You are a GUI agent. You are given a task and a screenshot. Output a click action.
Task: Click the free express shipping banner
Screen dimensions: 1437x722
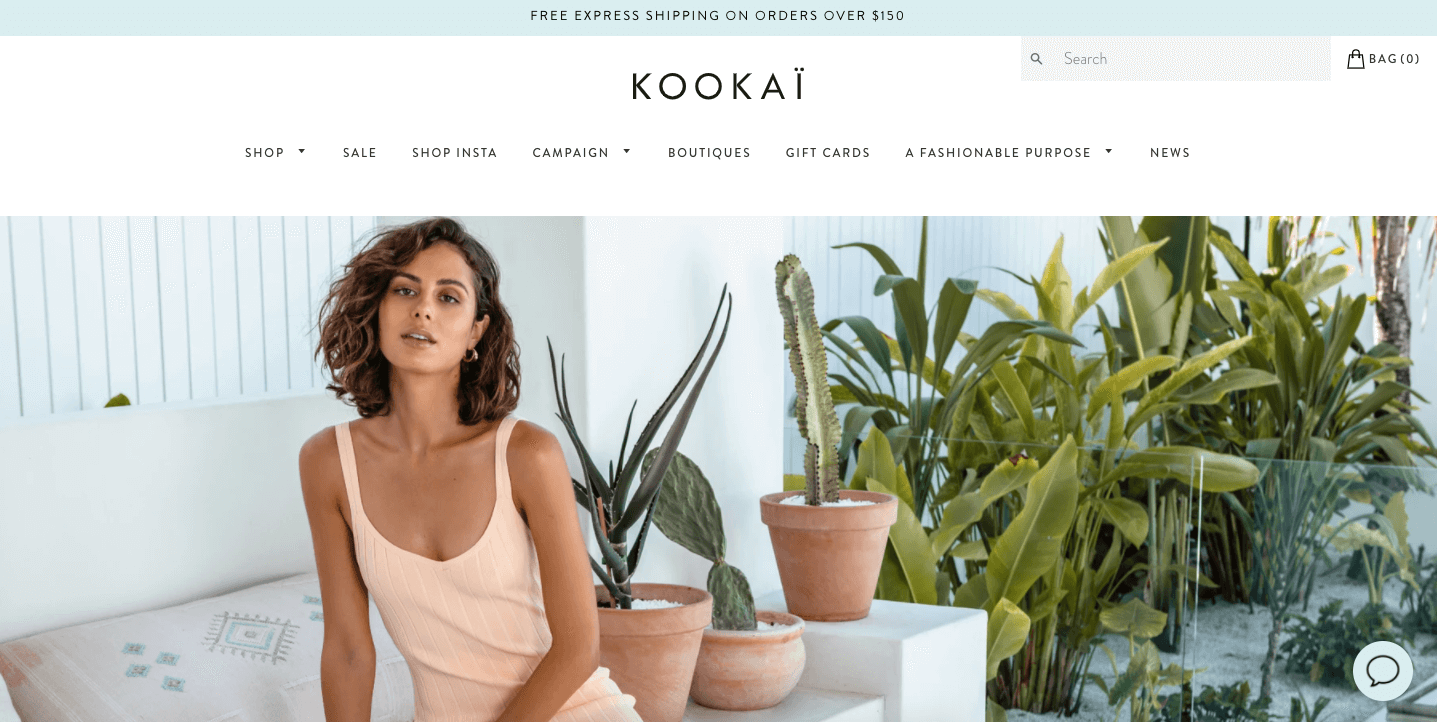tap(718, 17)
